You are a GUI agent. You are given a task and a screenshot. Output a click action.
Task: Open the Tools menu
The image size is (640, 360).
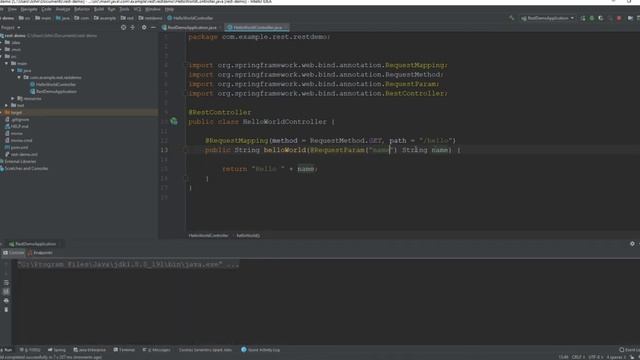tap(124, 9)
